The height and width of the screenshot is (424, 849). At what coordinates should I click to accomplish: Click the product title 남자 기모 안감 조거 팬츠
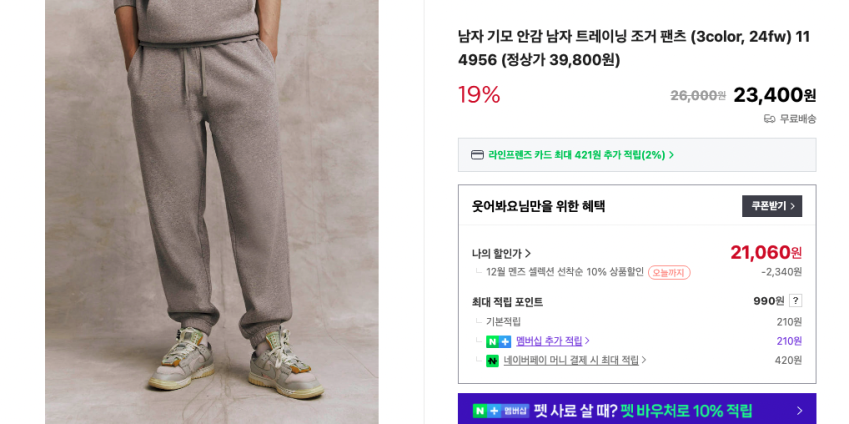[634, 48]
